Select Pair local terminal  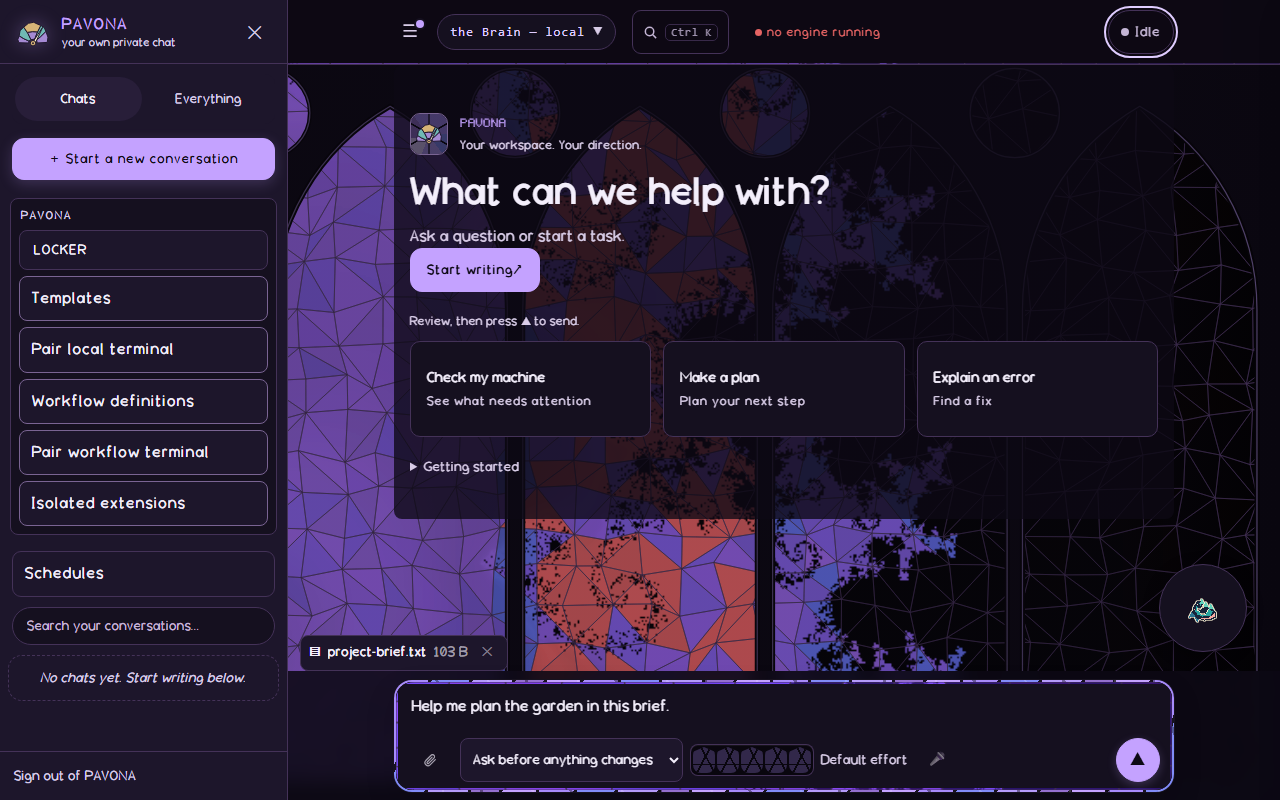coord(143,349)
